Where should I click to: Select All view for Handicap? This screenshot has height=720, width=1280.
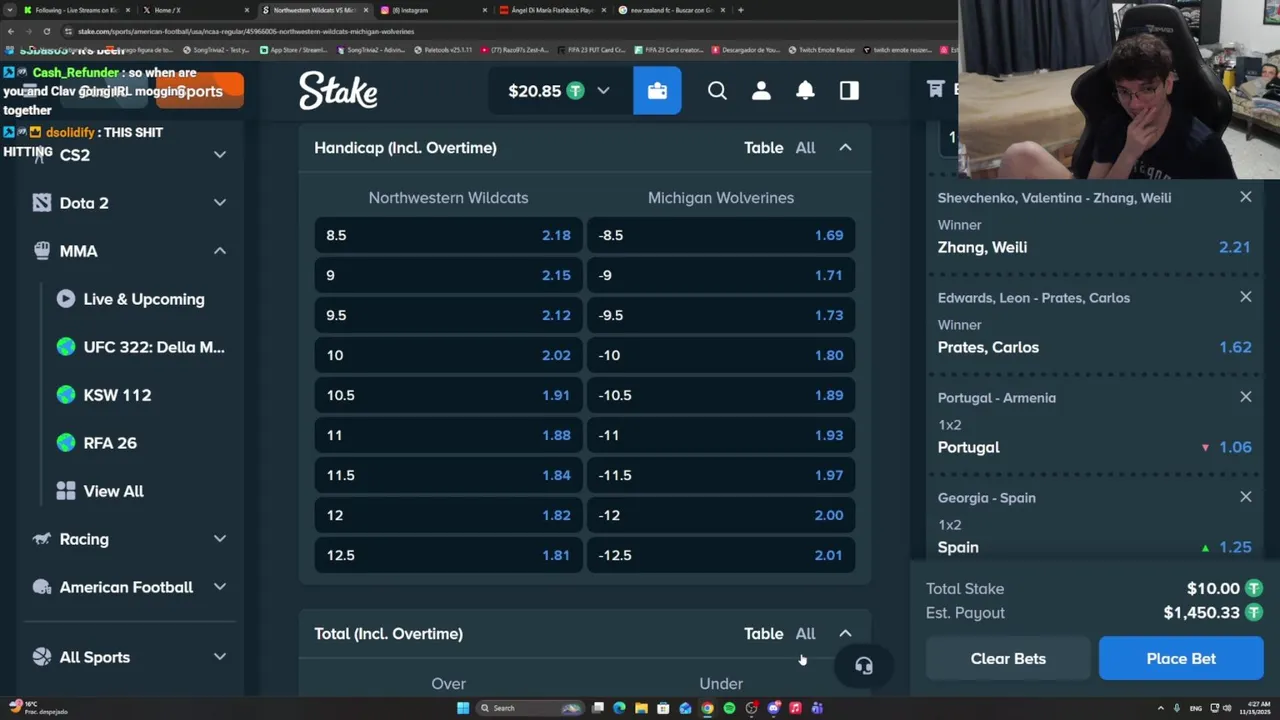click(805, 148)
